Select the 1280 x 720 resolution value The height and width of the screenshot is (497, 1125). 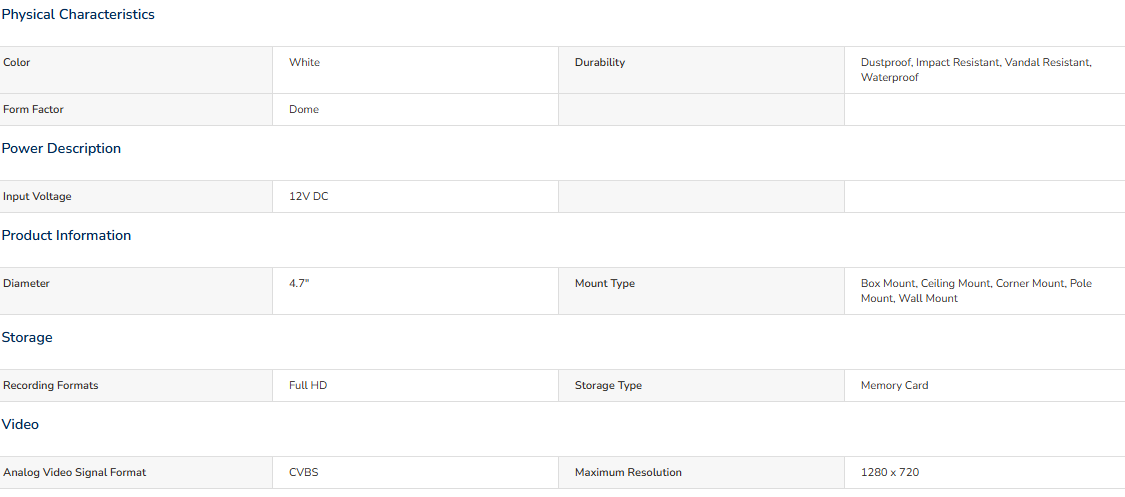tap(890, 473)
